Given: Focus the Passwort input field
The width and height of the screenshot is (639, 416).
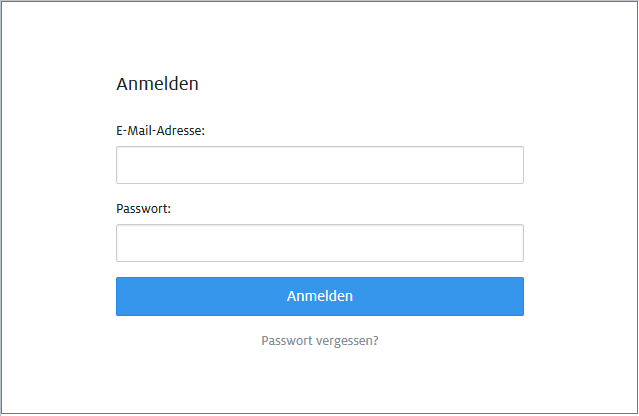Looking at the screenshot, I should tap(319, 243).
